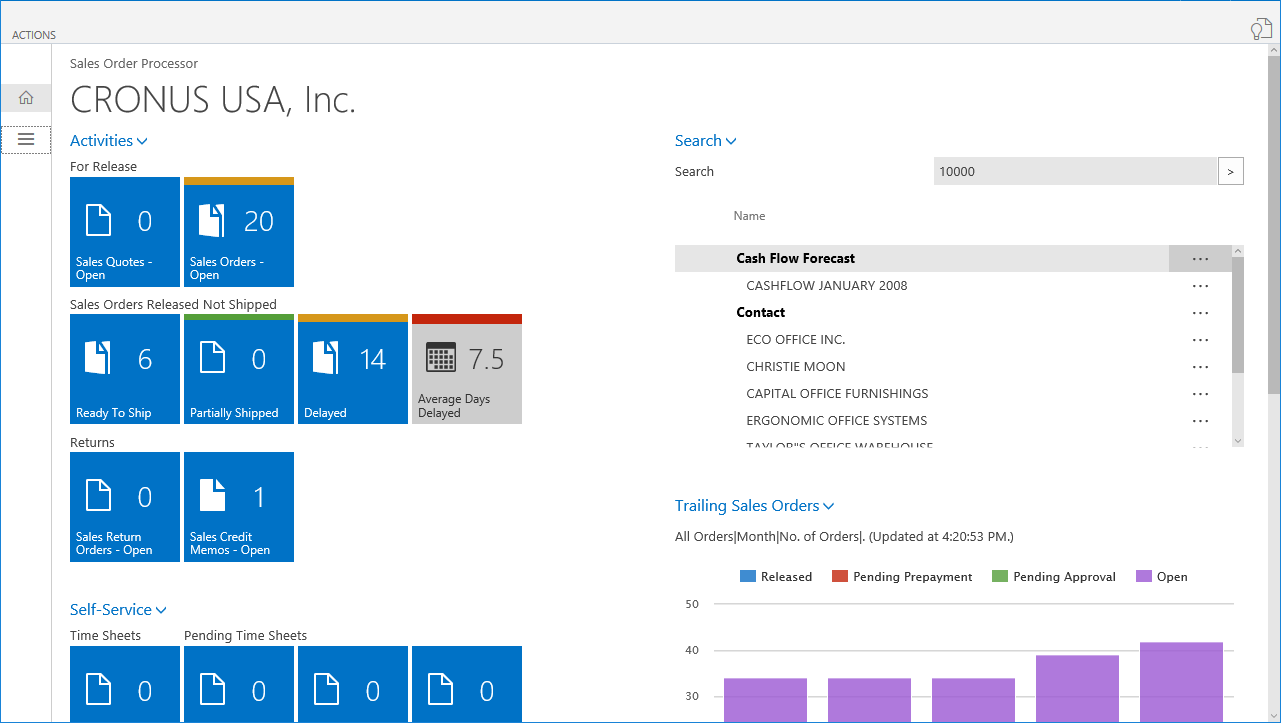Viewport: 1281px width, 723px height.
Task: Select ERGONOMIC OFFICE SYSTEMS contact
Action: (953, 420)
